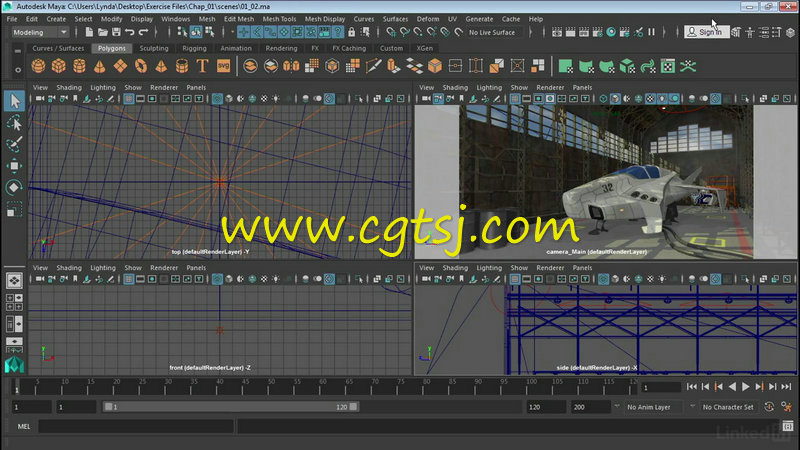Create a polygon cube from the shelf
Viewport: 800px width, 450px height.
(x=59, y=66)
